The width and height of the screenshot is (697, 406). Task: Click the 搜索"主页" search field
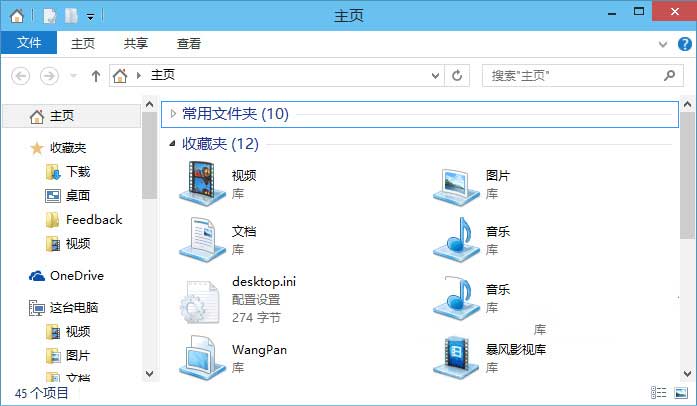point(570,75)
